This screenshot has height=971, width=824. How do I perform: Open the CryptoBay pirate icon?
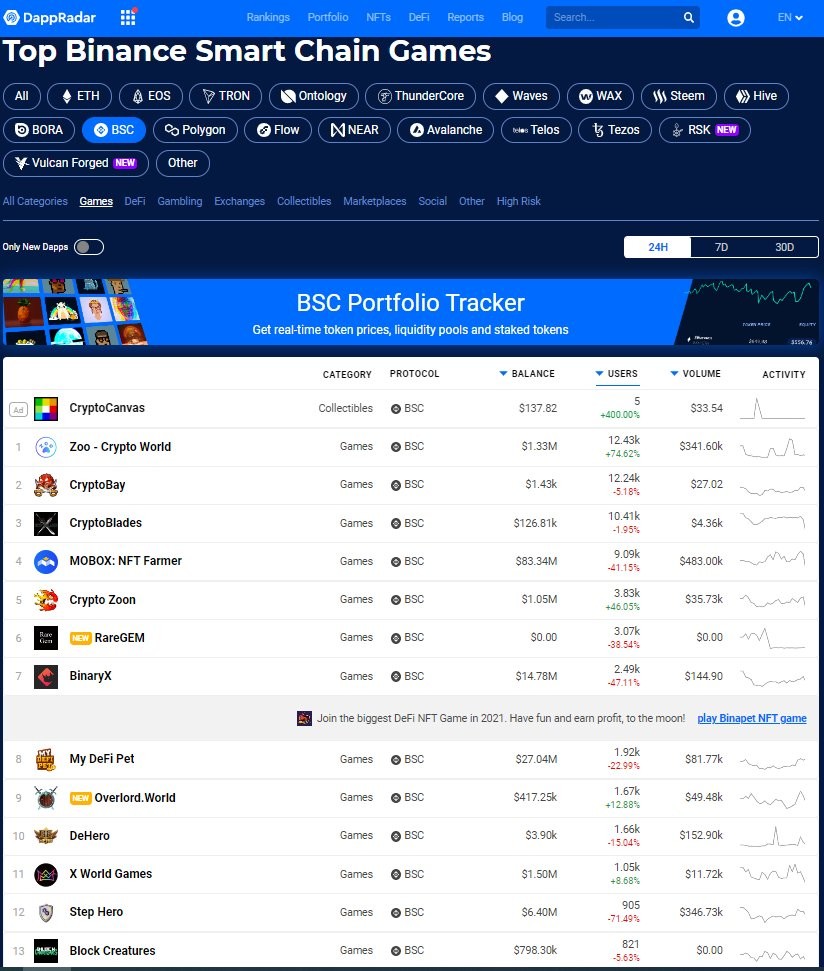[46, 485]
